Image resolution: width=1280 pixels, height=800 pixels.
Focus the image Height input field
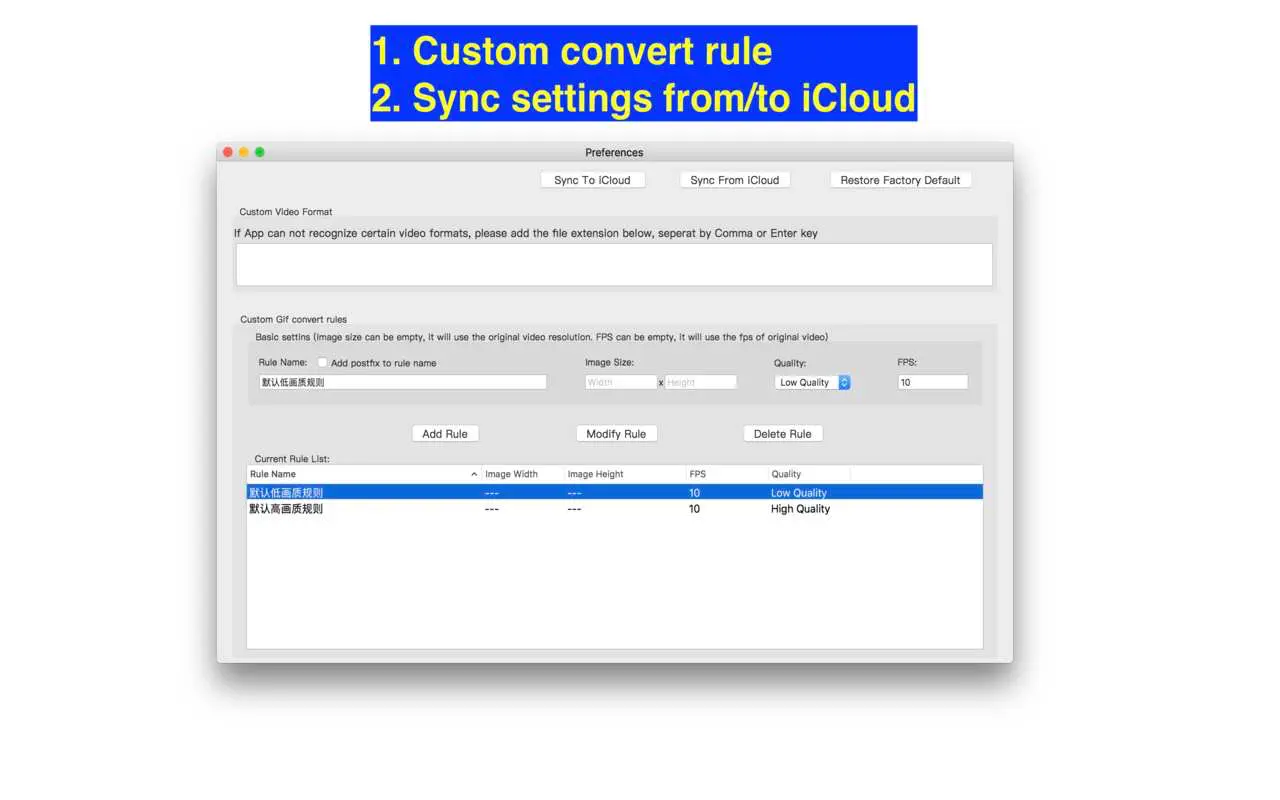click(x=700, y=382)
